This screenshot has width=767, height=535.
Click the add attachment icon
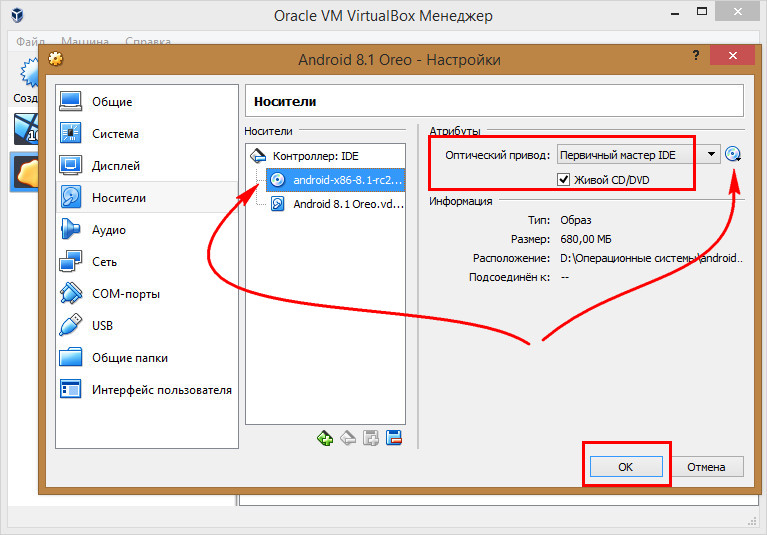371,438
